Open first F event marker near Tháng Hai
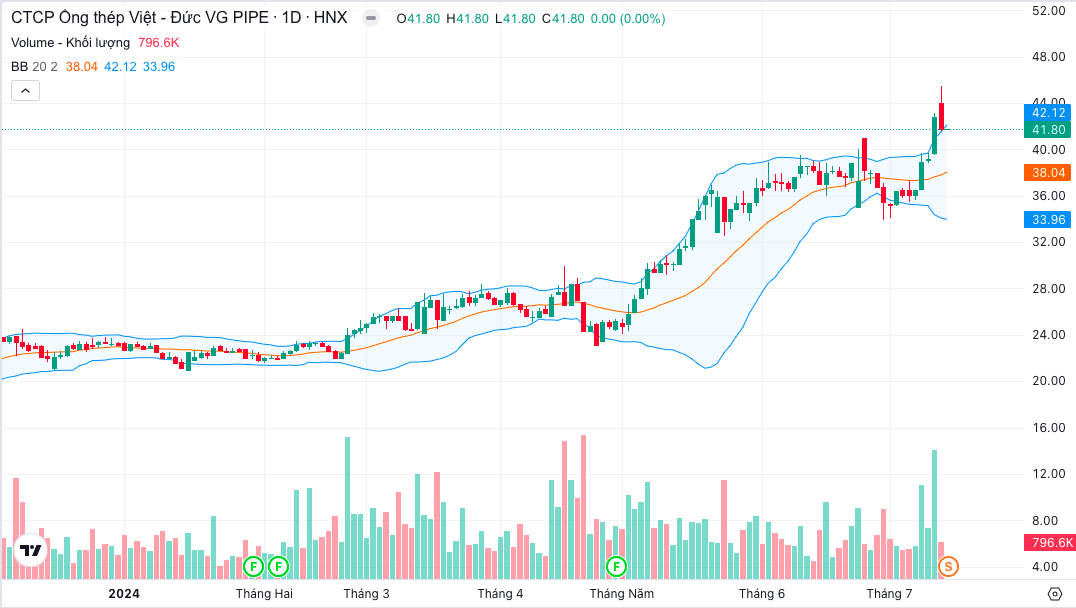The width and height of the screenshot is (1076, 608). tap(254, 567)
